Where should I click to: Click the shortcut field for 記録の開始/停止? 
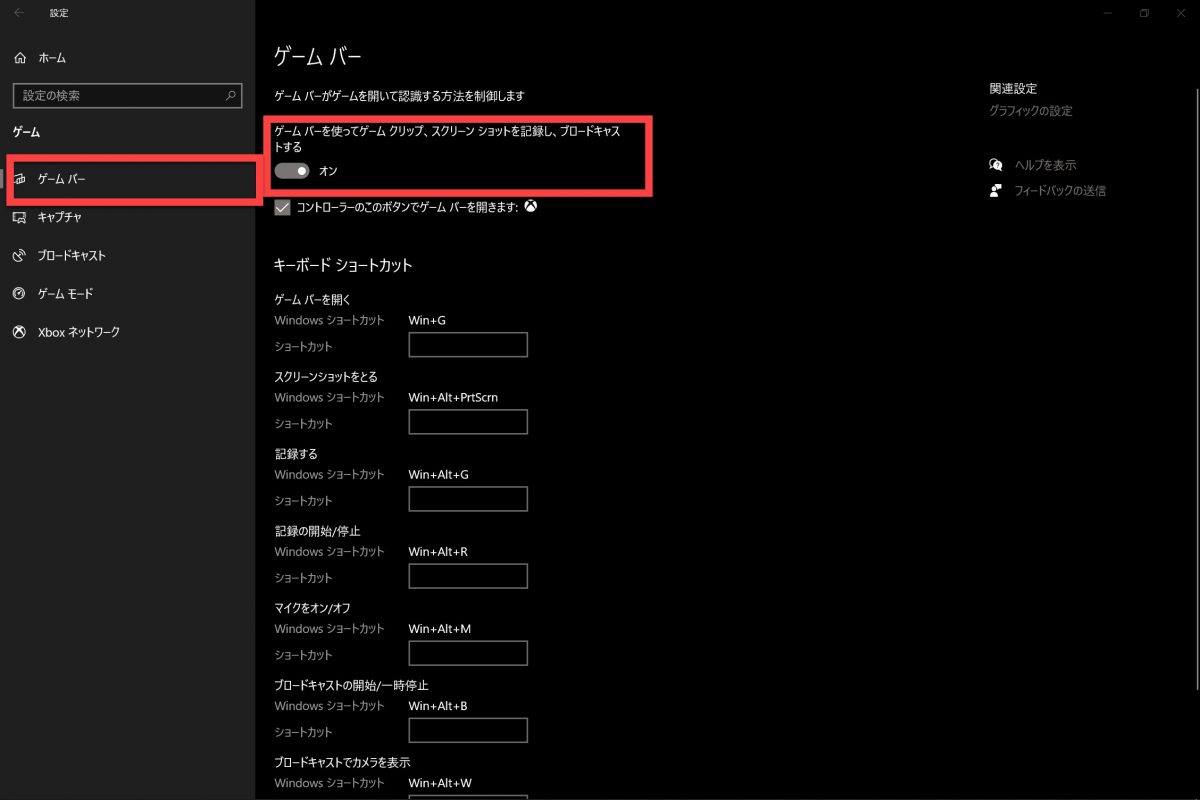point(468,577)
